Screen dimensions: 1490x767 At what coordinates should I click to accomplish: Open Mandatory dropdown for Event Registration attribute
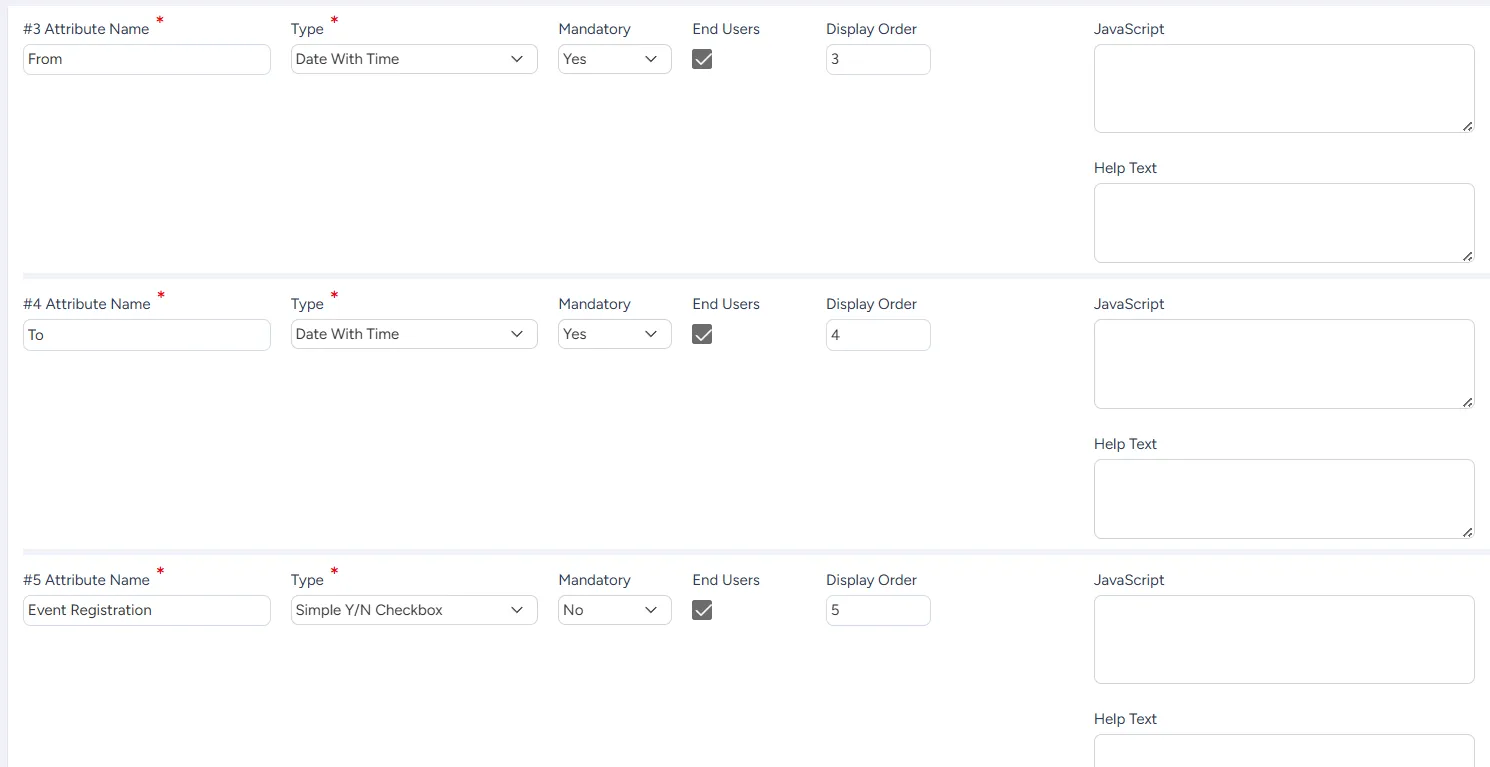[x=615, y=610]
